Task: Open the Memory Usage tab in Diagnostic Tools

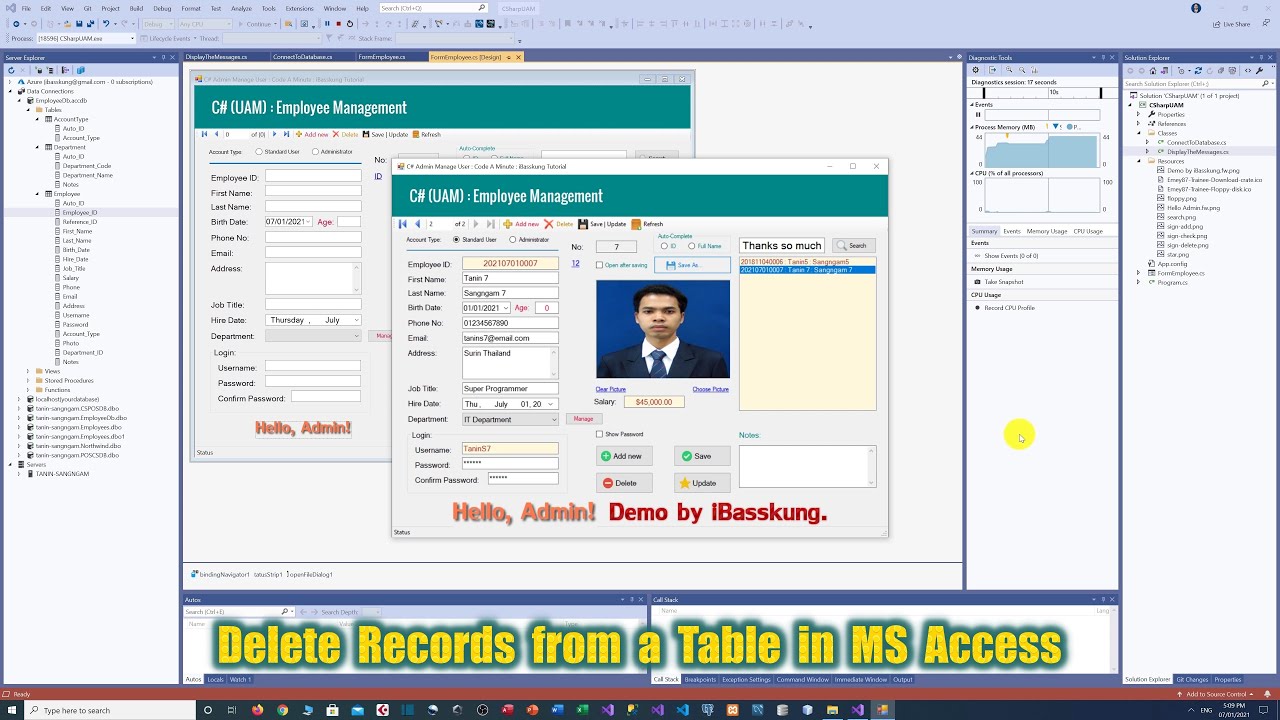Action: [1046, 231]
